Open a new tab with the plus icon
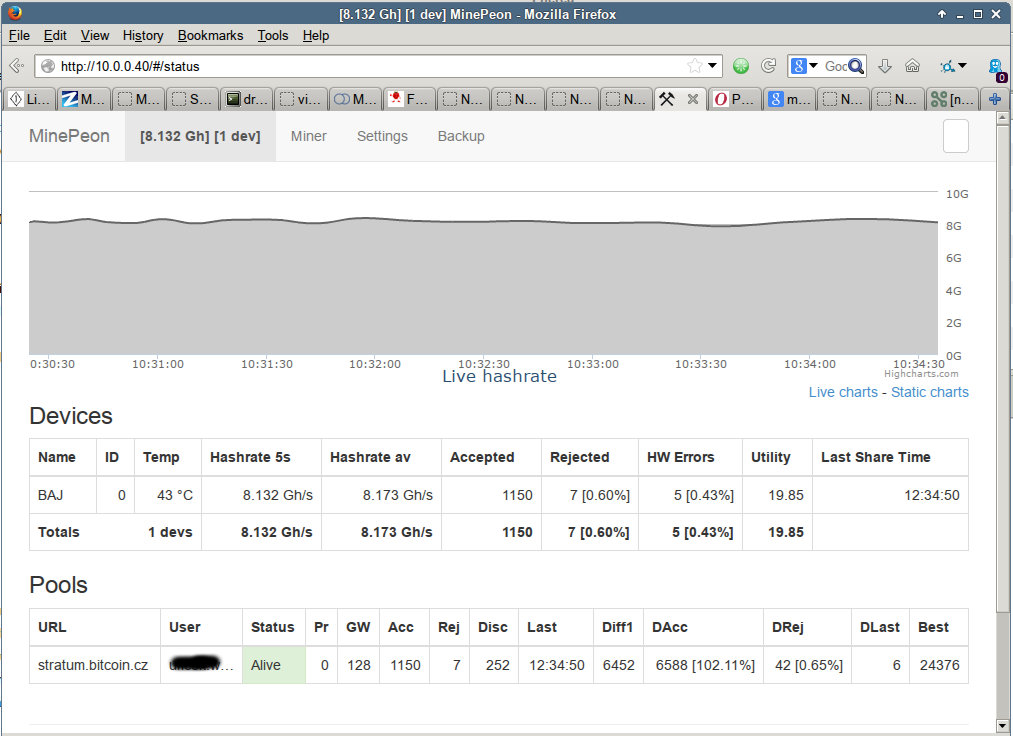The width and height of the screenshot is (1013, 736). 994,99
